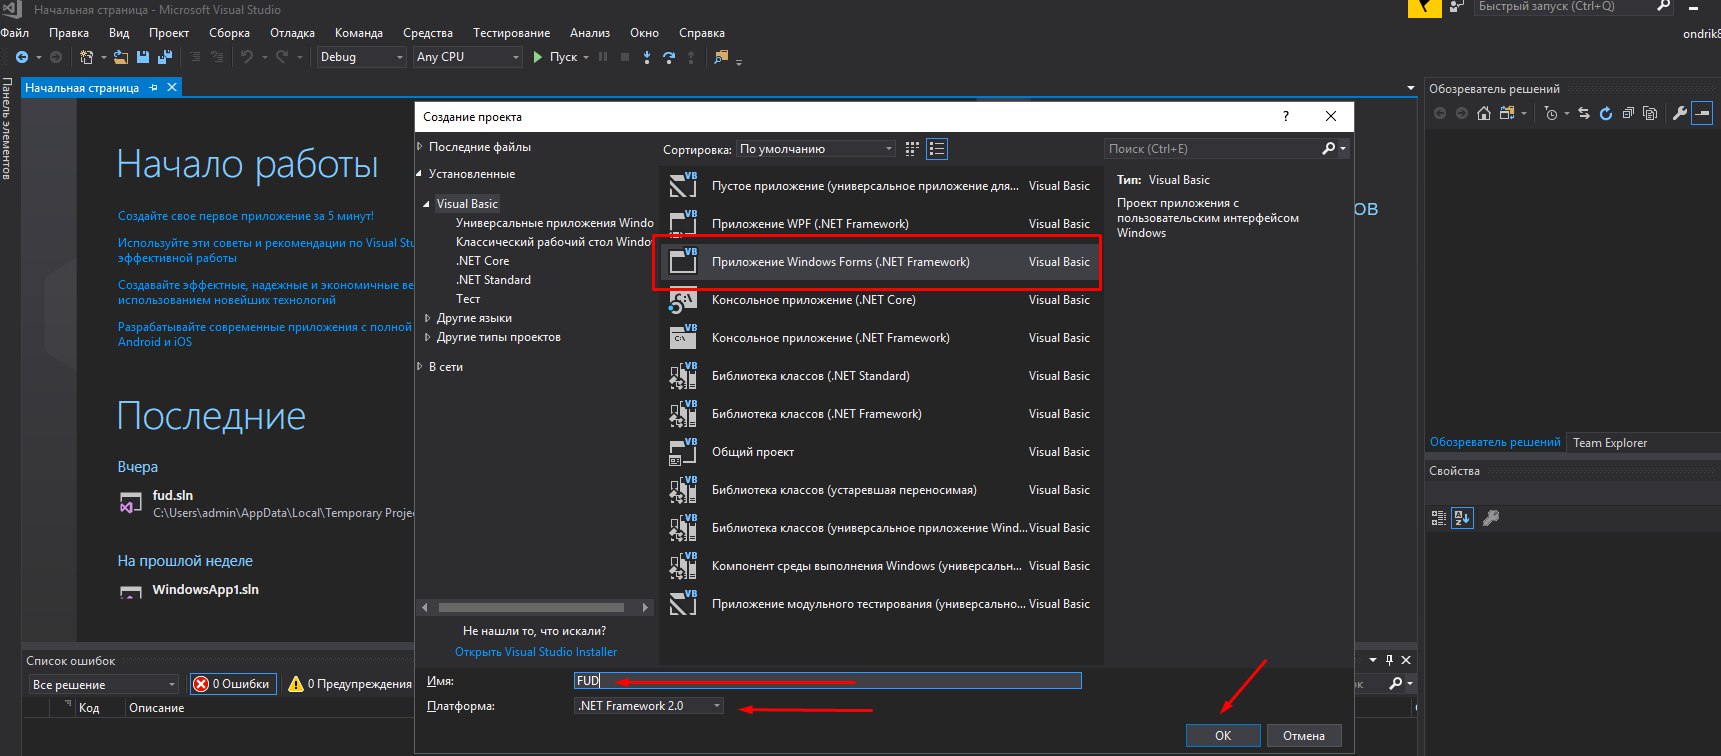Click the green Пуск start button
The width and height of the screenshot is (1721, 756).
click(555, 57)
